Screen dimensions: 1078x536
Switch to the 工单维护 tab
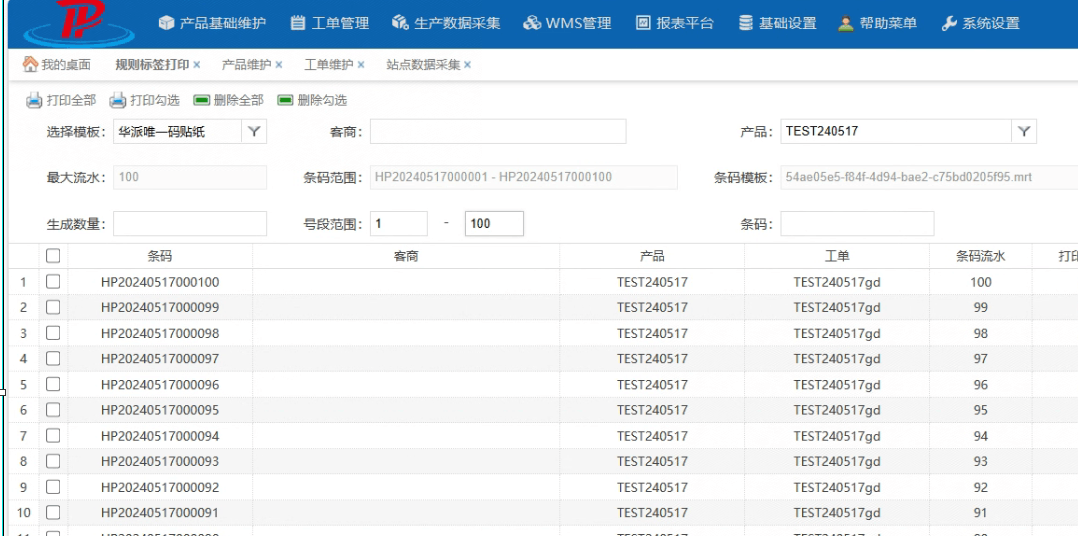click(x=328, y=65)
